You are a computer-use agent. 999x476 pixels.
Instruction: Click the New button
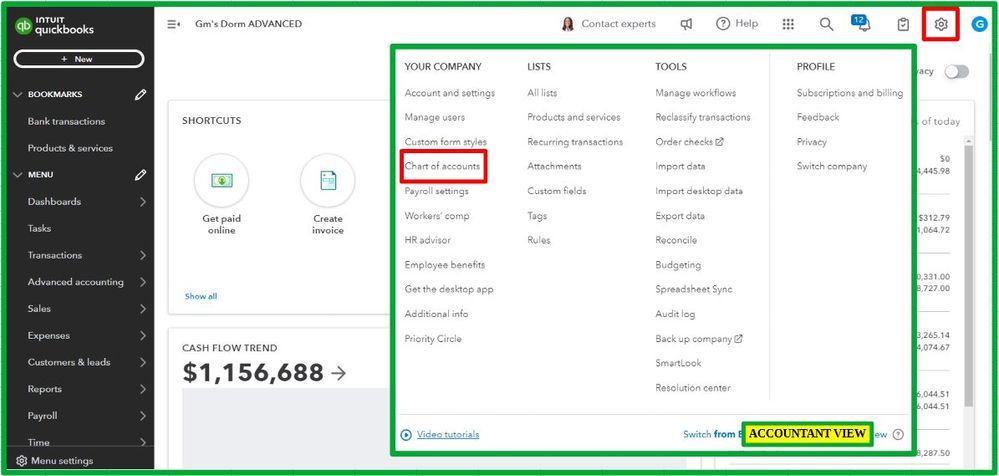click(x=79, y=59)
